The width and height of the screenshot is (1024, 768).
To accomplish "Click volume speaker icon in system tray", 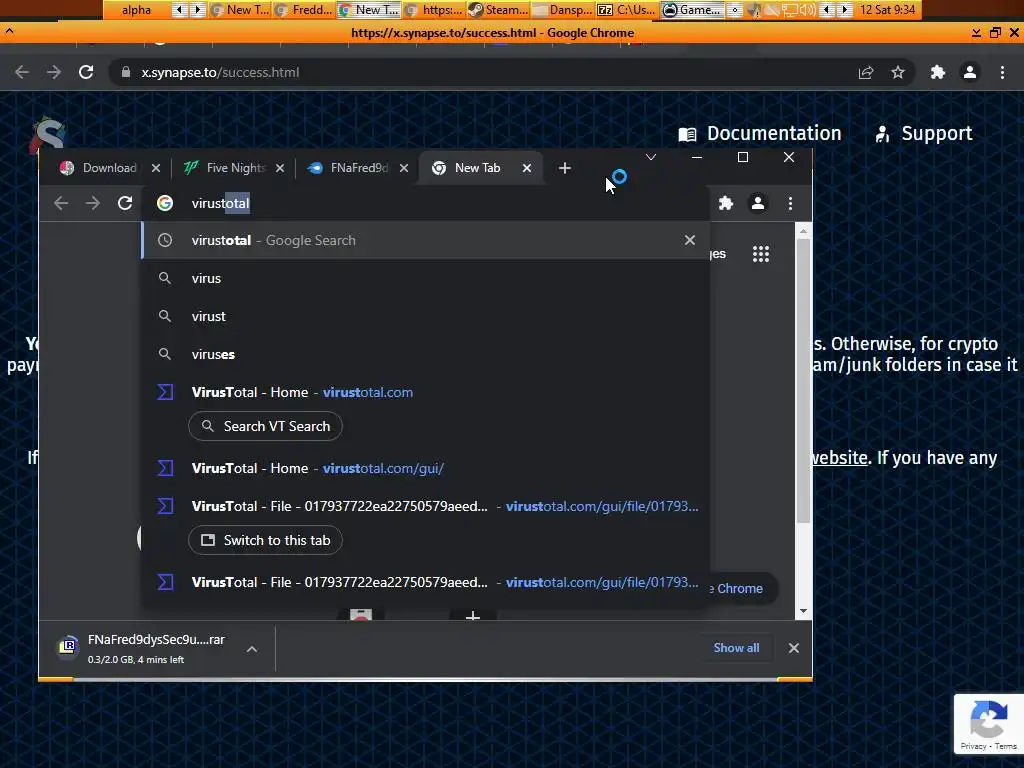I will tap(808, 10).
